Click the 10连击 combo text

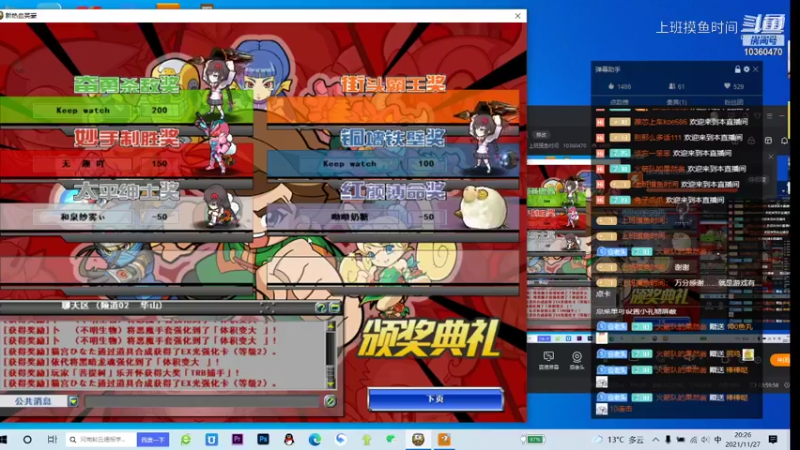[621, 409]
